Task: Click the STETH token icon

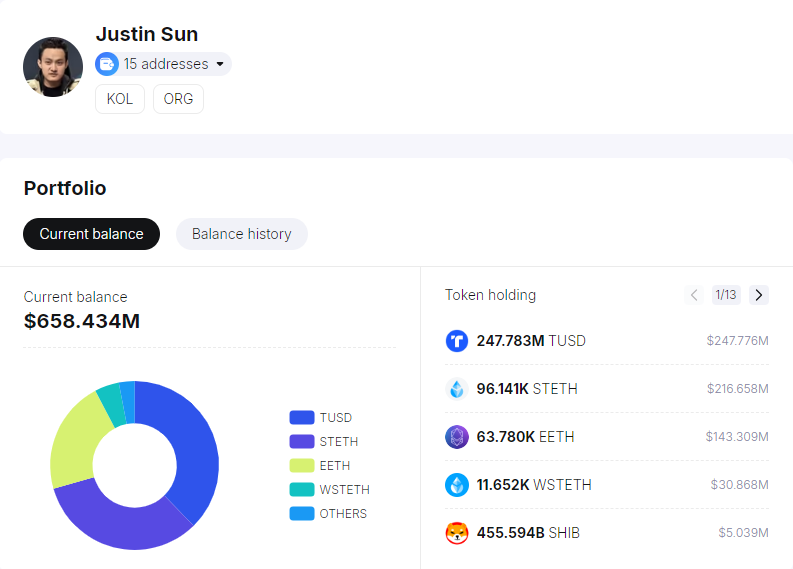Action: (456, 389)
